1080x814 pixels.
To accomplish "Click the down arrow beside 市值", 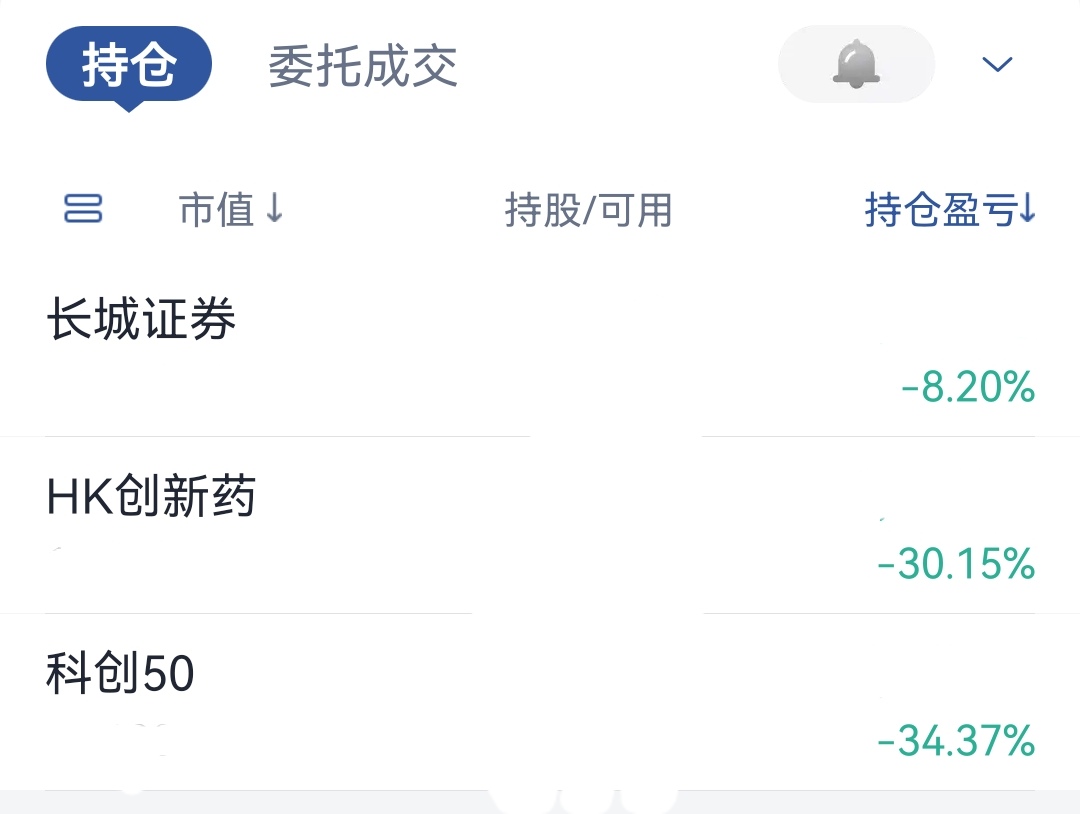I will point(275,209).
